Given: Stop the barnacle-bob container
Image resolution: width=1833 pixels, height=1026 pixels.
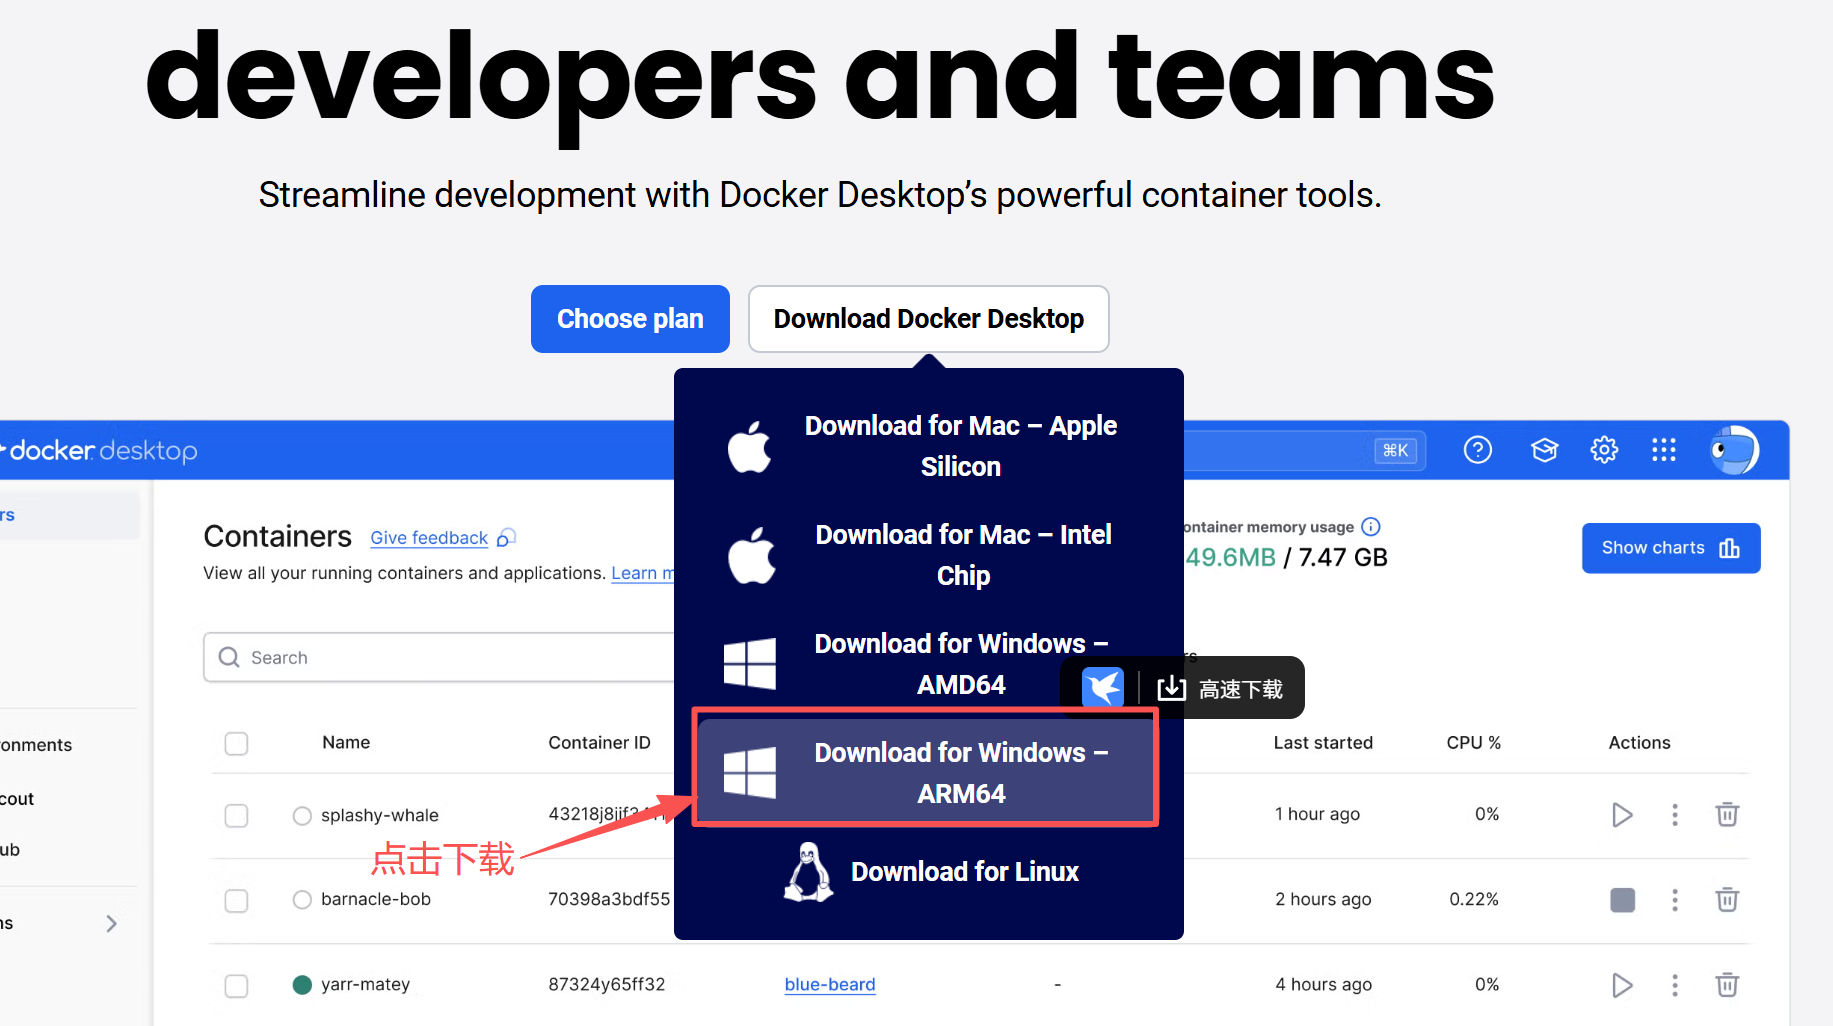Looking at the screenshot, I should click(x=1622, y=900).
